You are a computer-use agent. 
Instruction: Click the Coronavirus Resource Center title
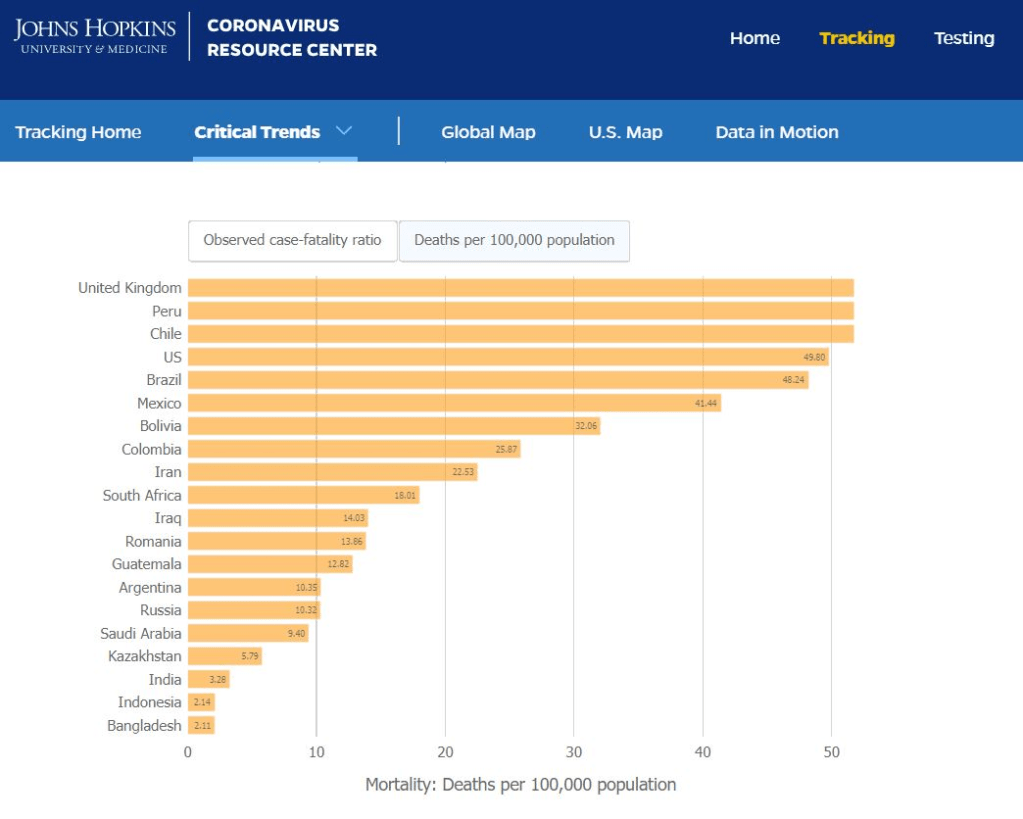tap(291, 38)
